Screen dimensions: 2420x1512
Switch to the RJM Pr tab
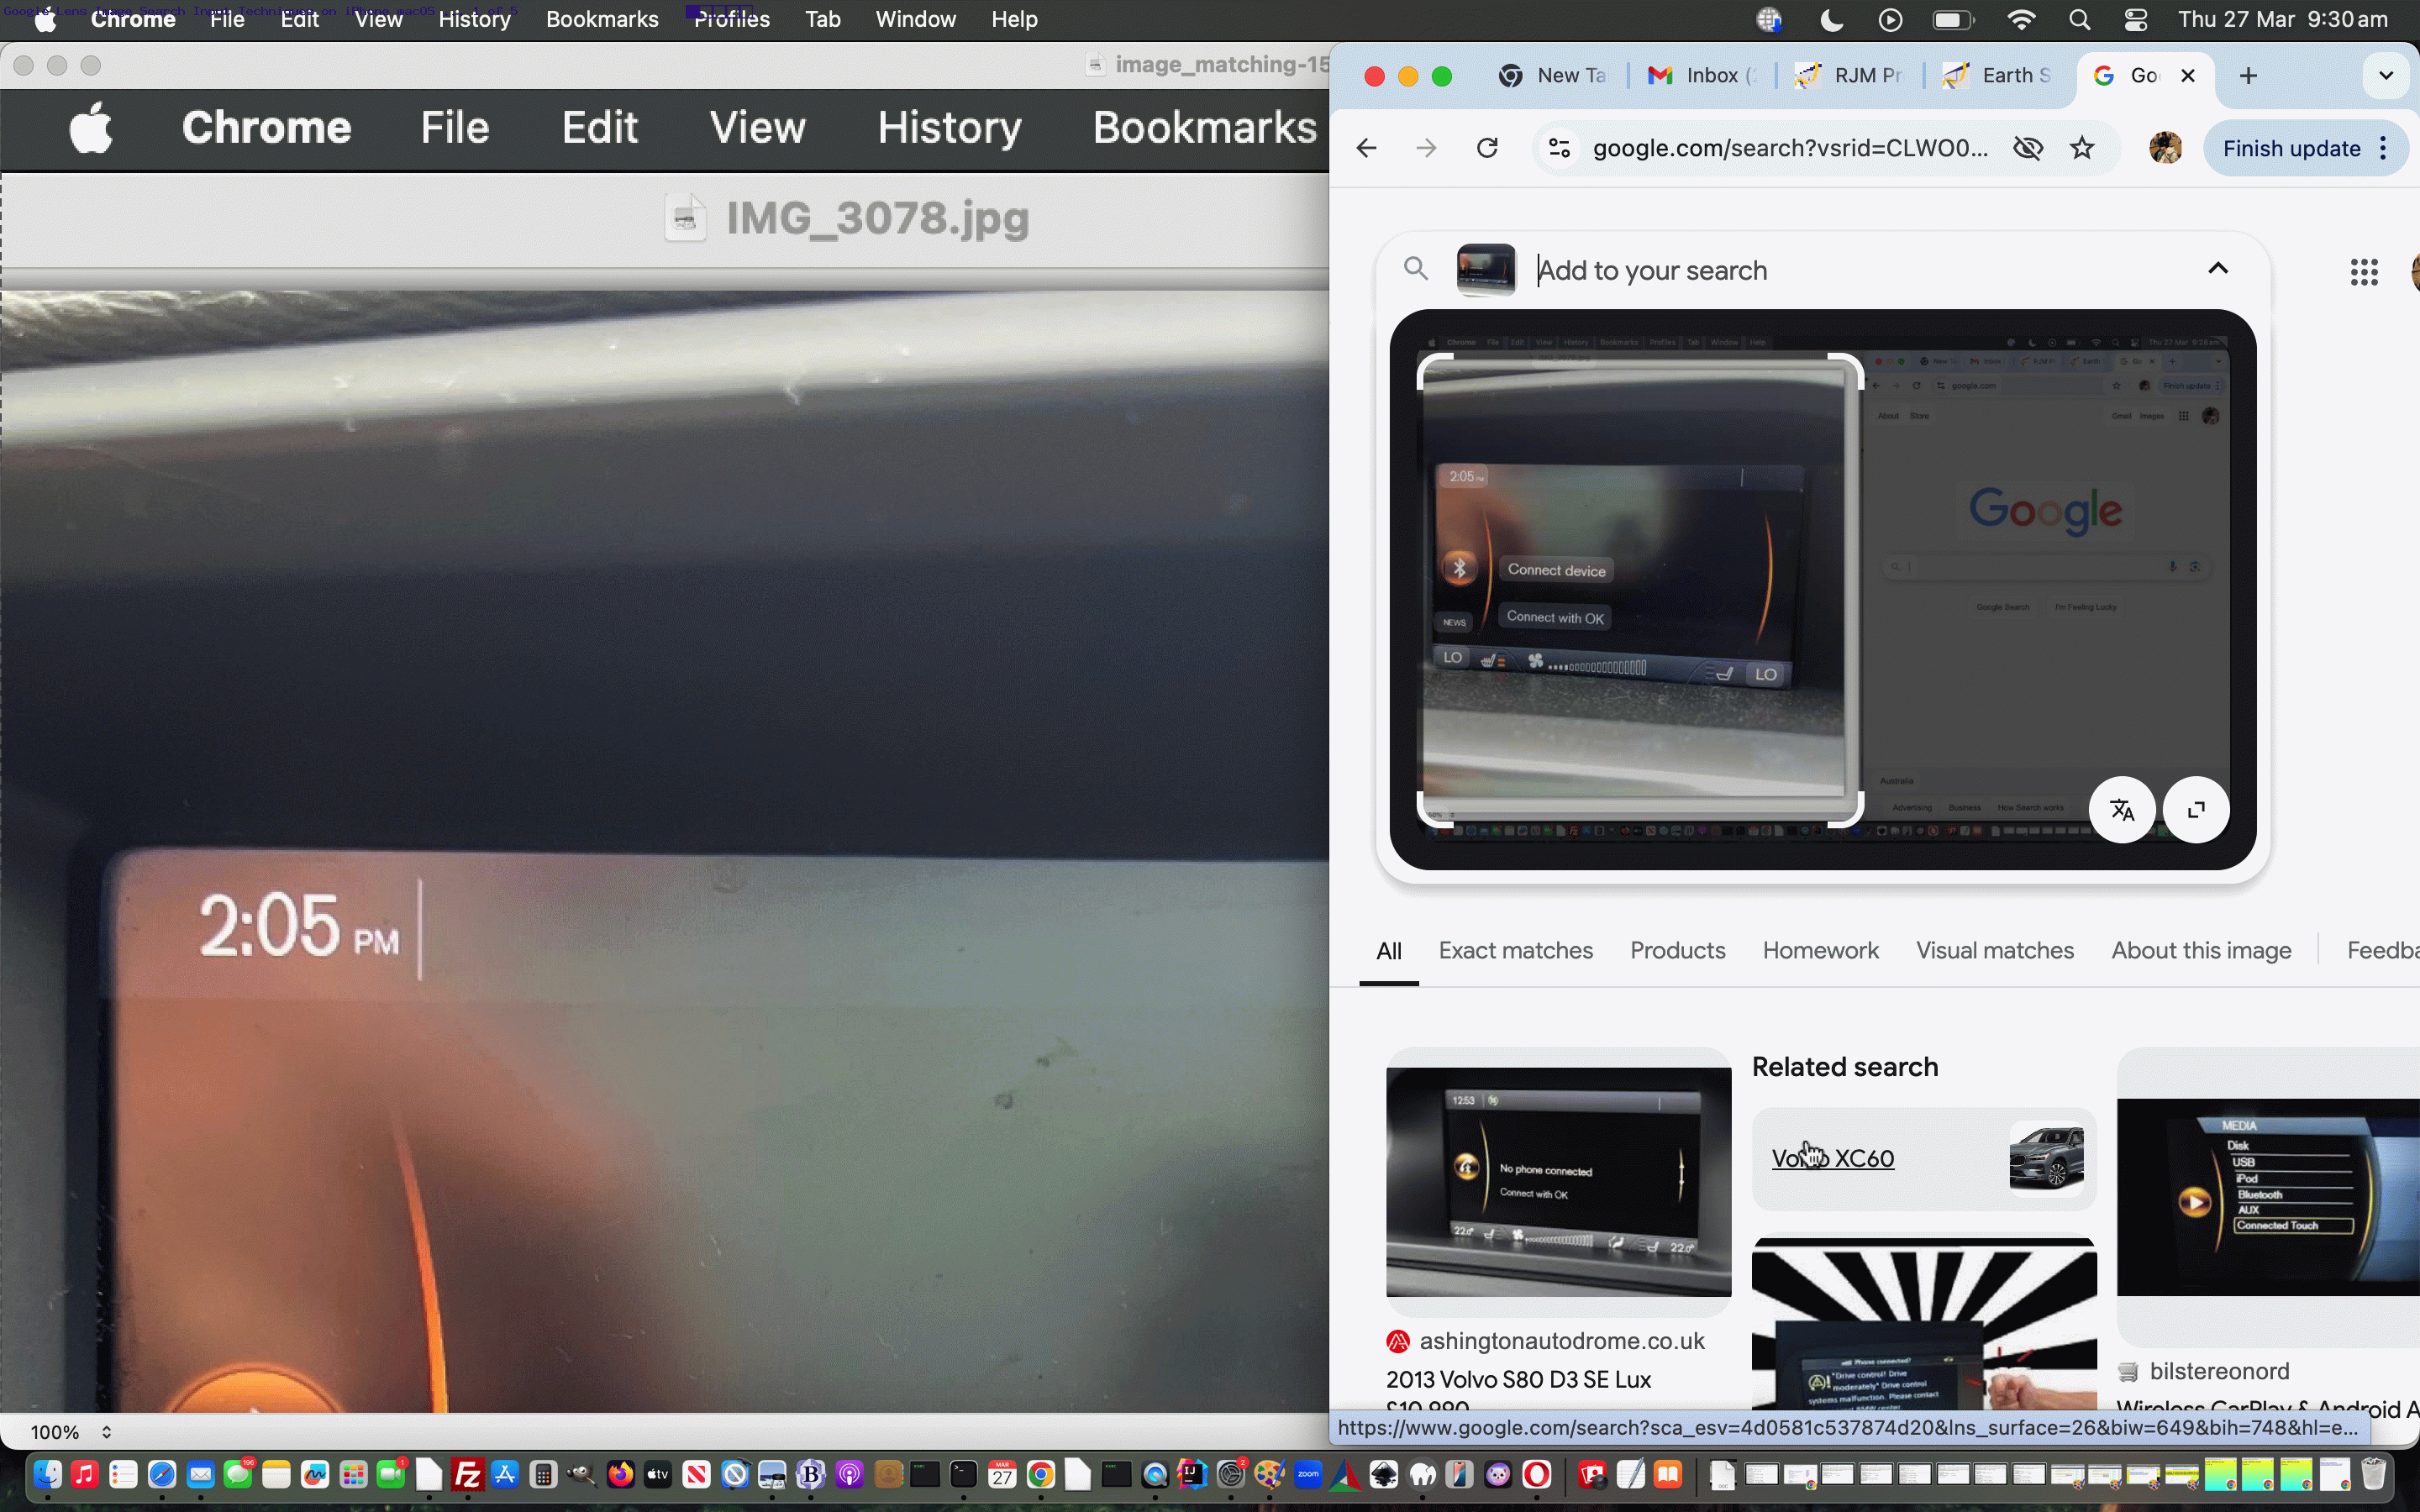[1849, 76]
